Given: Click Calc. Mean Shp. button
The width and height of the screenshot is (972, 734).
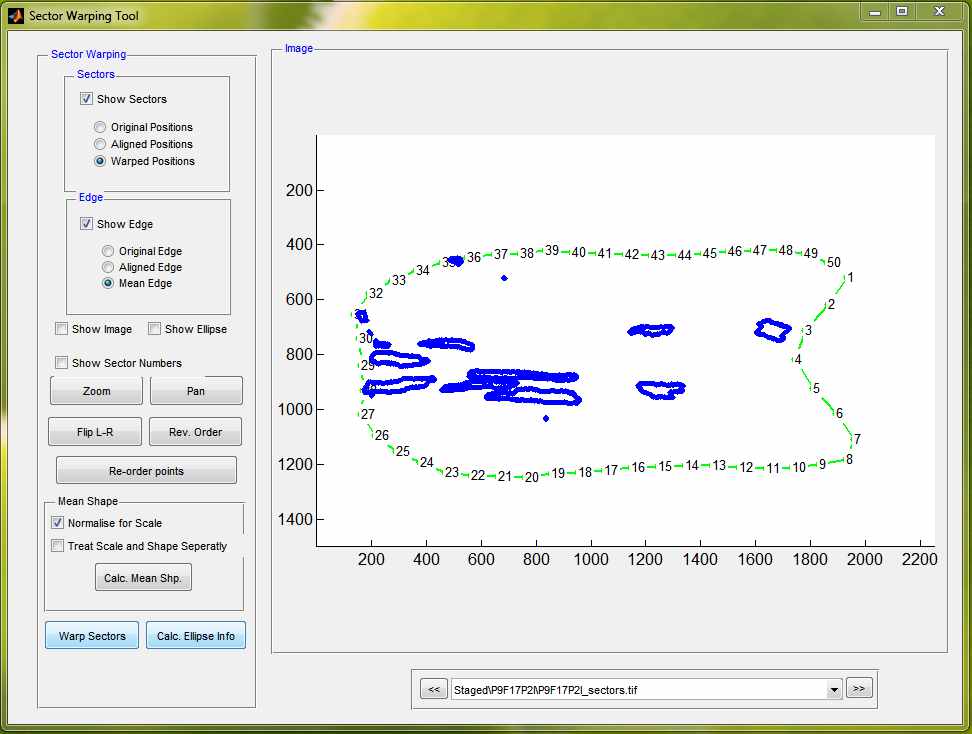Looking at the screenshot, I should [x=143, y=579].
